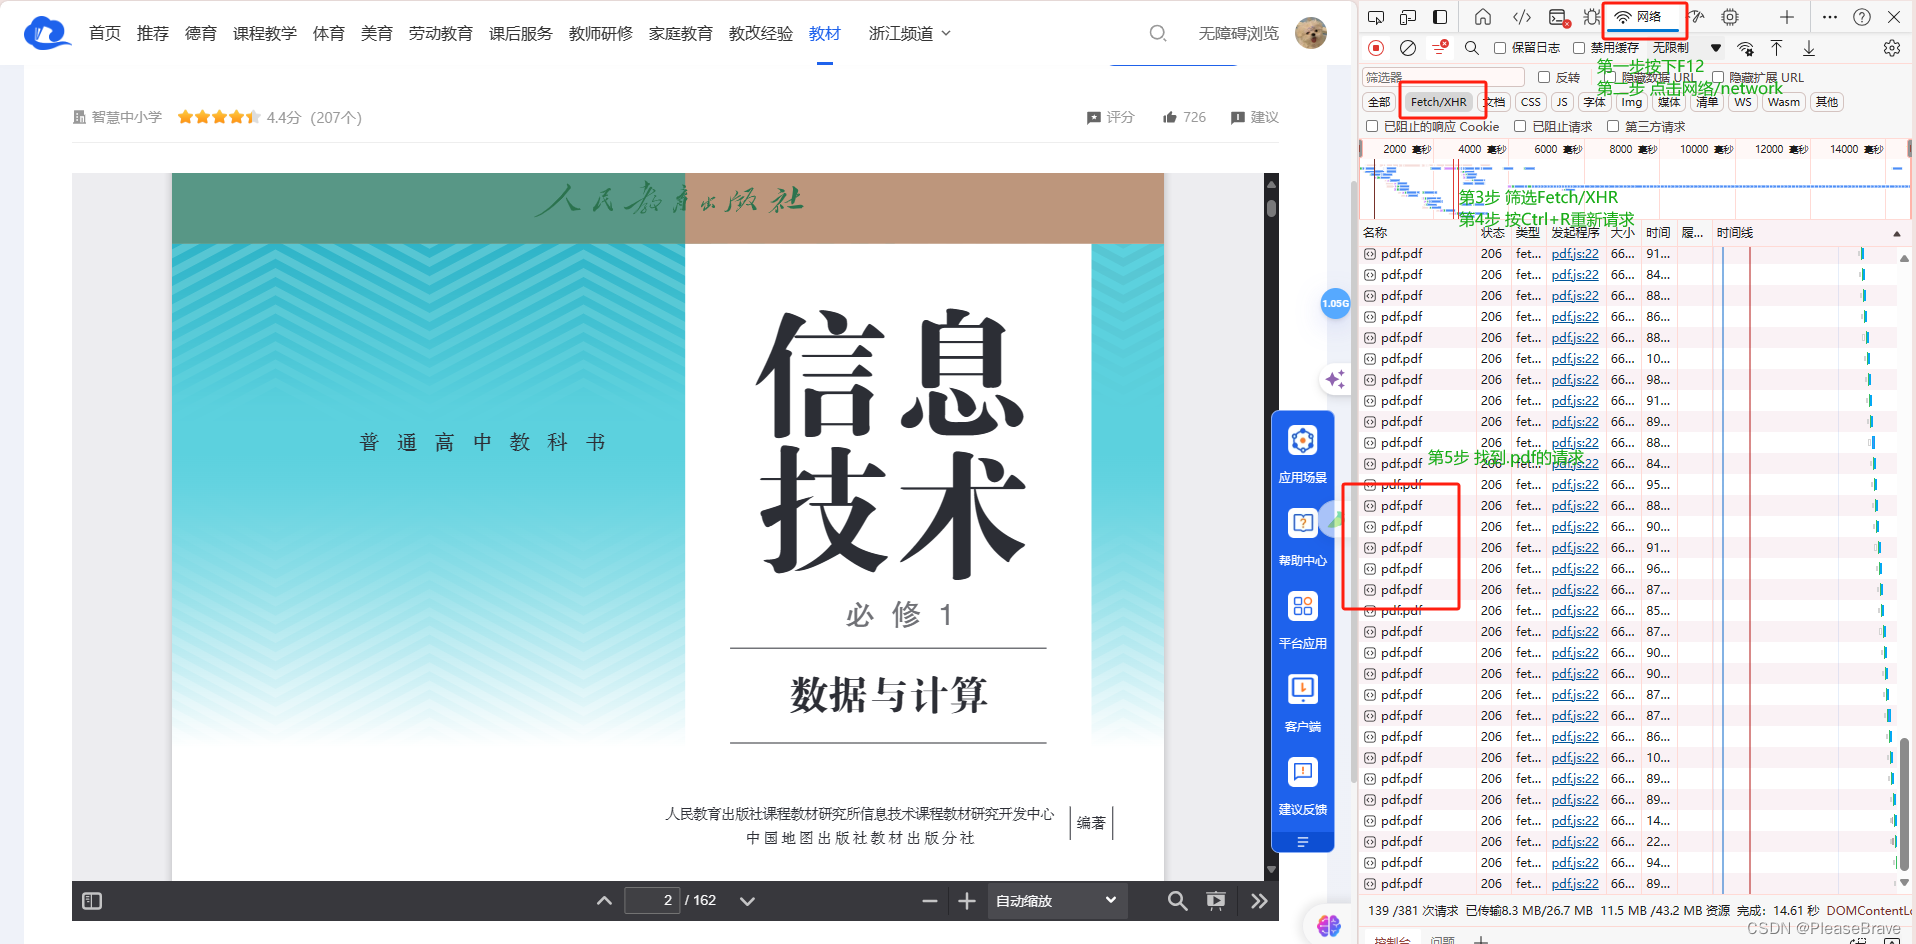Image resolution: width=1916 pixels, height=944 pixels.
Task: Toggle the network filter funnel icon
Action: [1440, 48]
